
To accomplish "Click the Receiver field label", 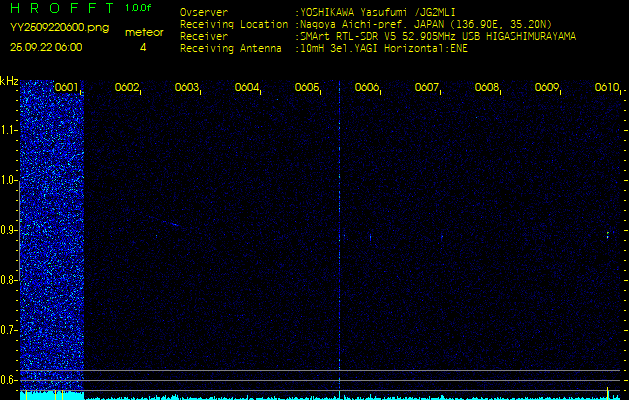I will 204,37.
